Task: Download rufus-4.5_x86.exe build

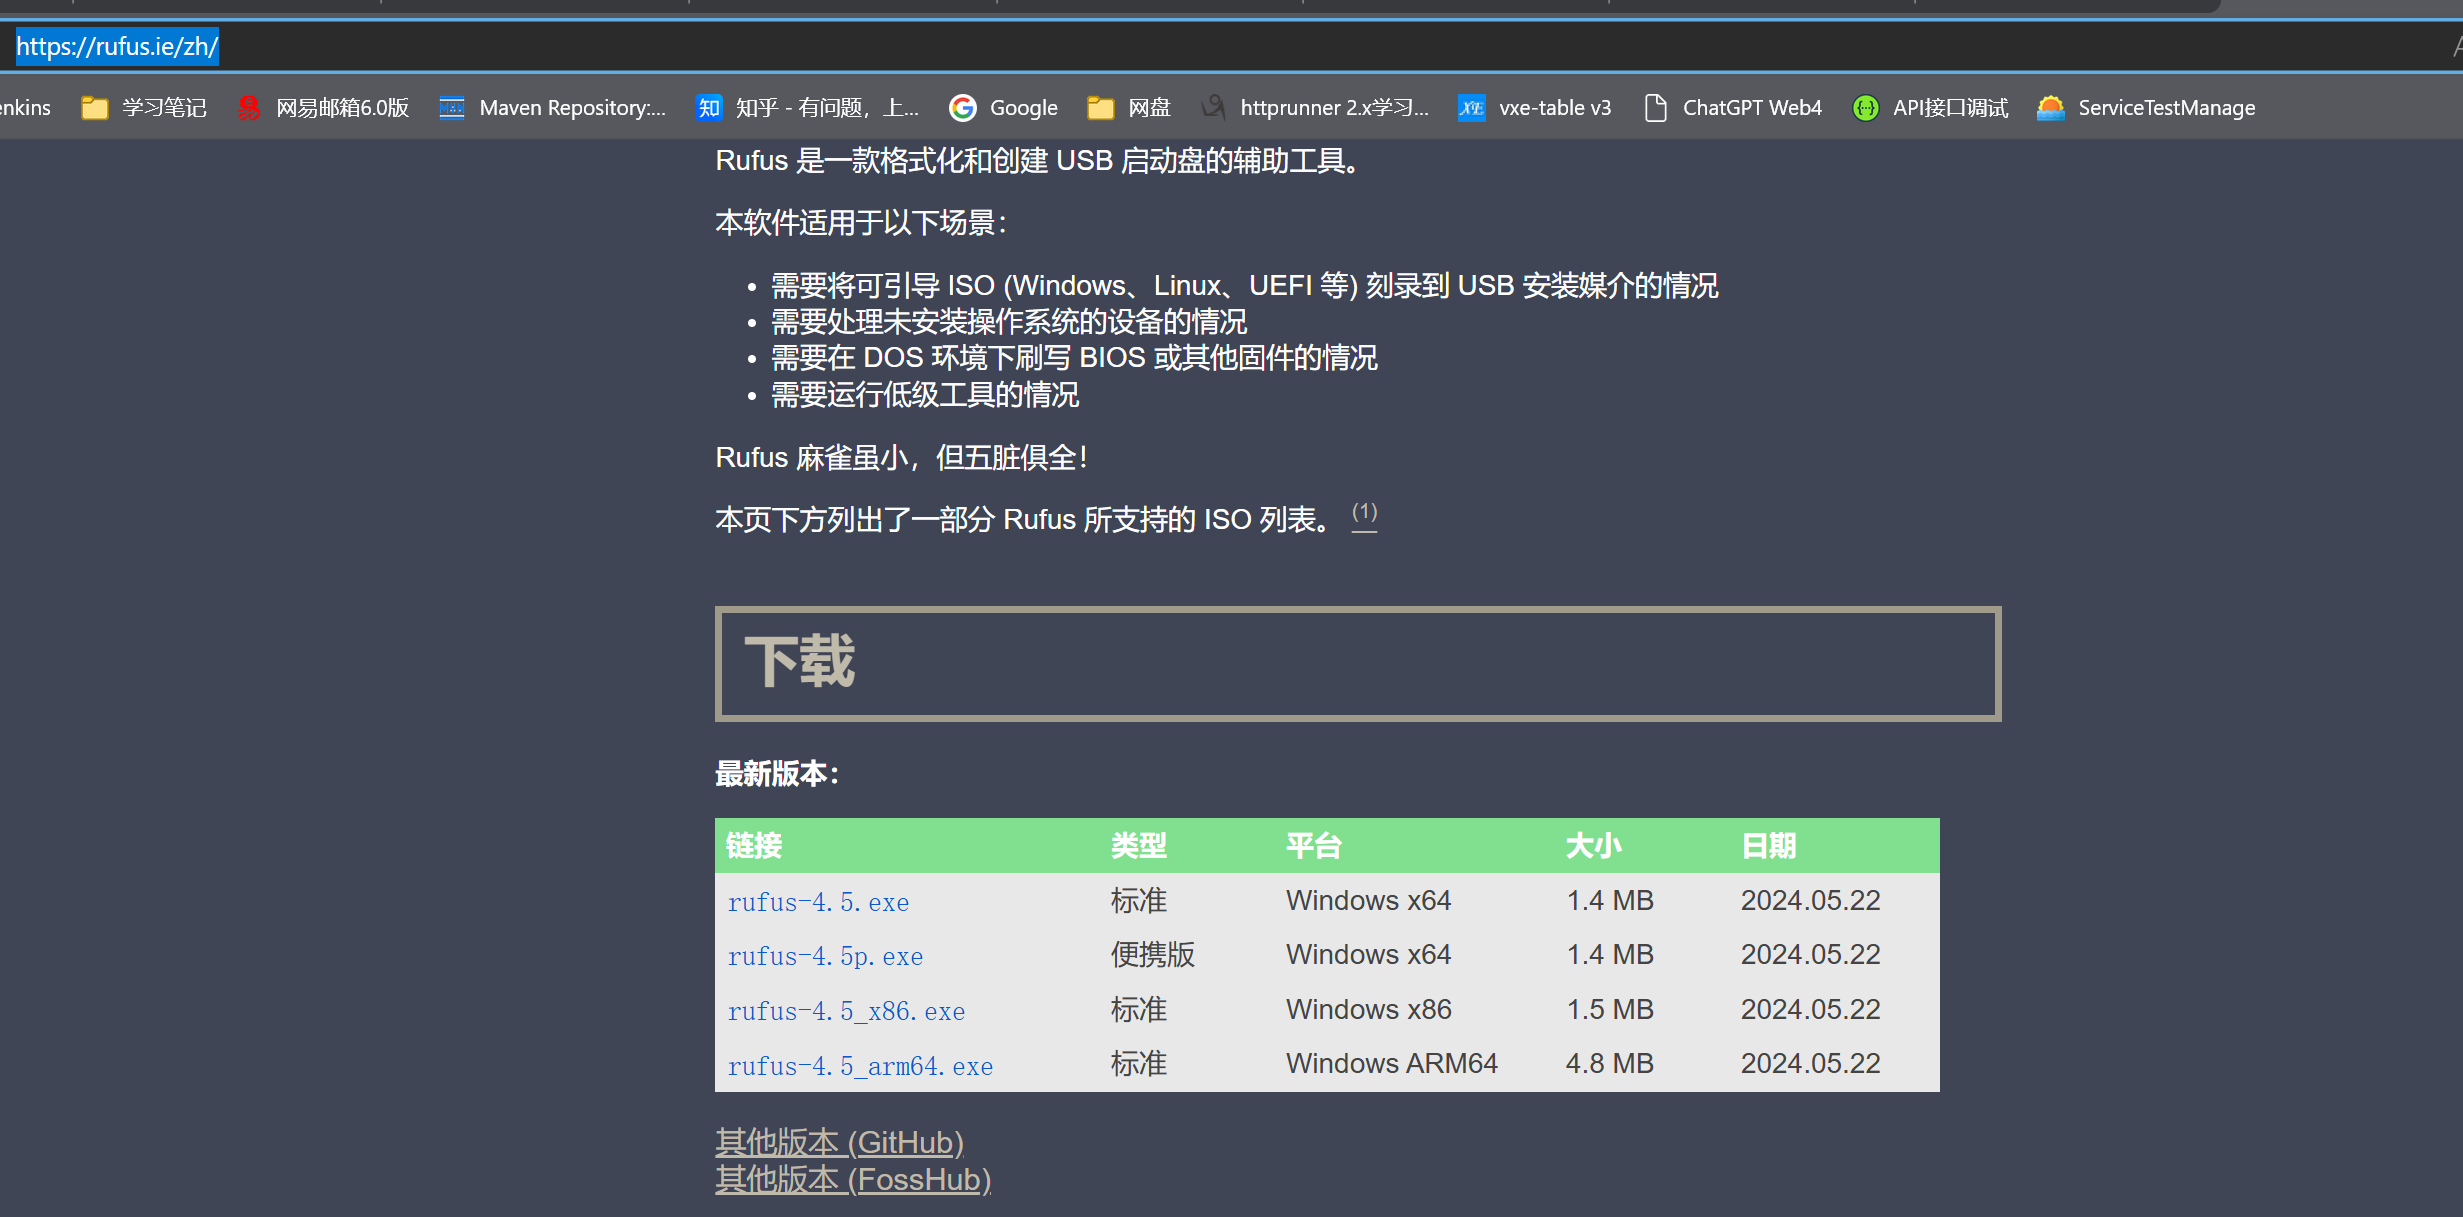Action: click(x=846, y=1011)
